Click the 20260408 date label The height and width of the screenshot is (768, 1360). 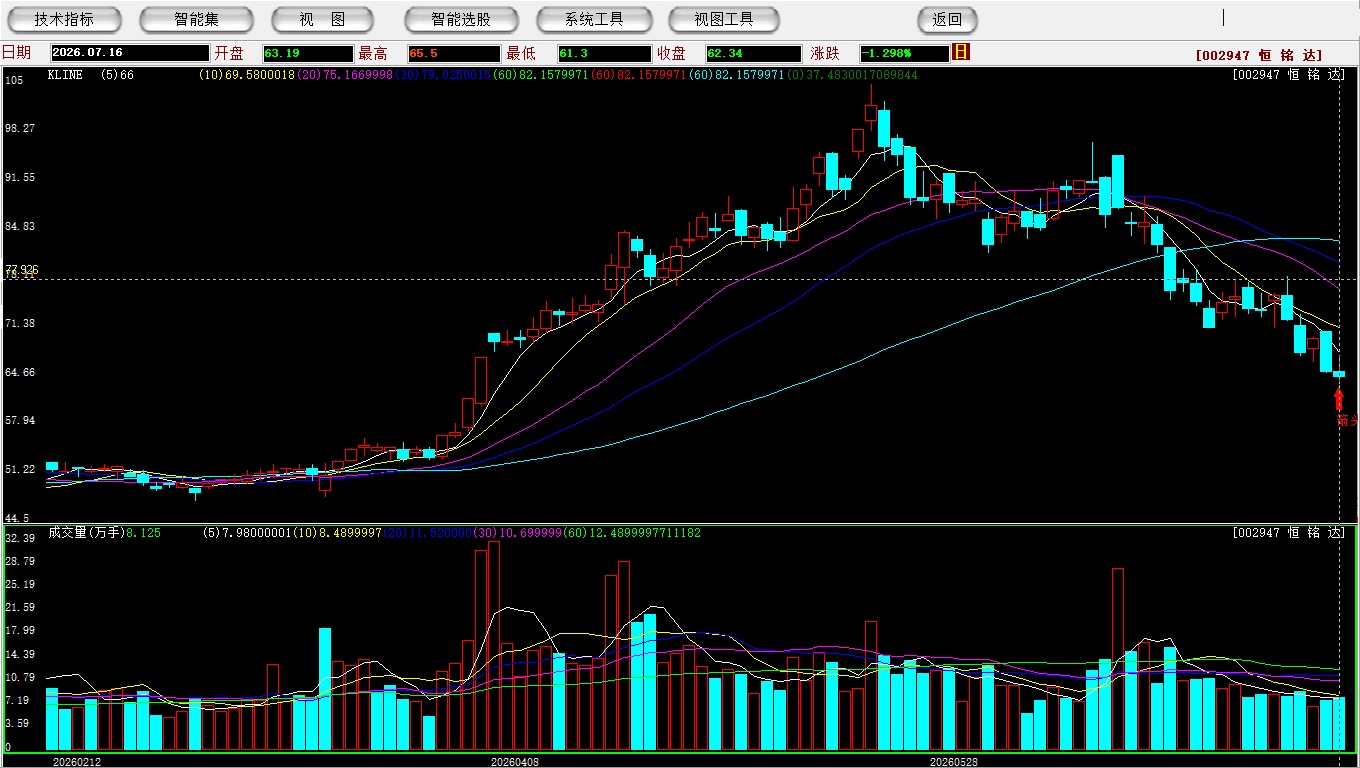pos(514,762)
